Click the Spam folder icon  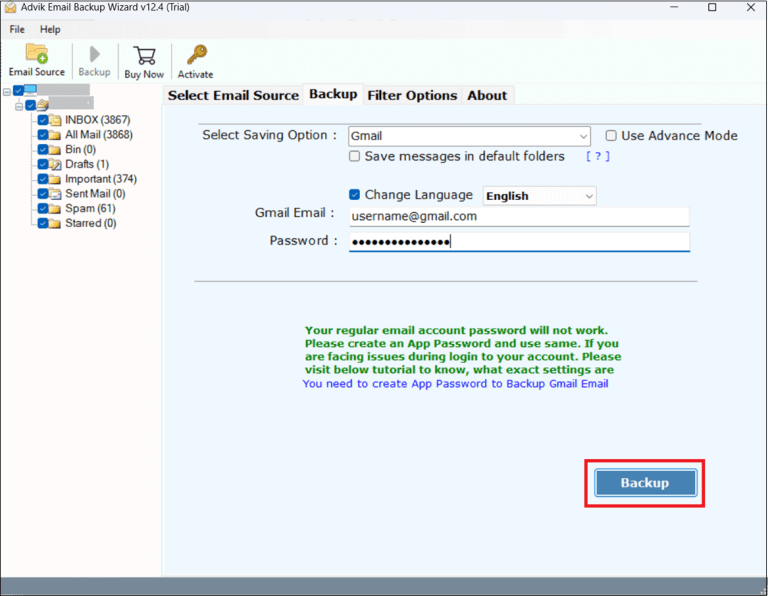55,208
